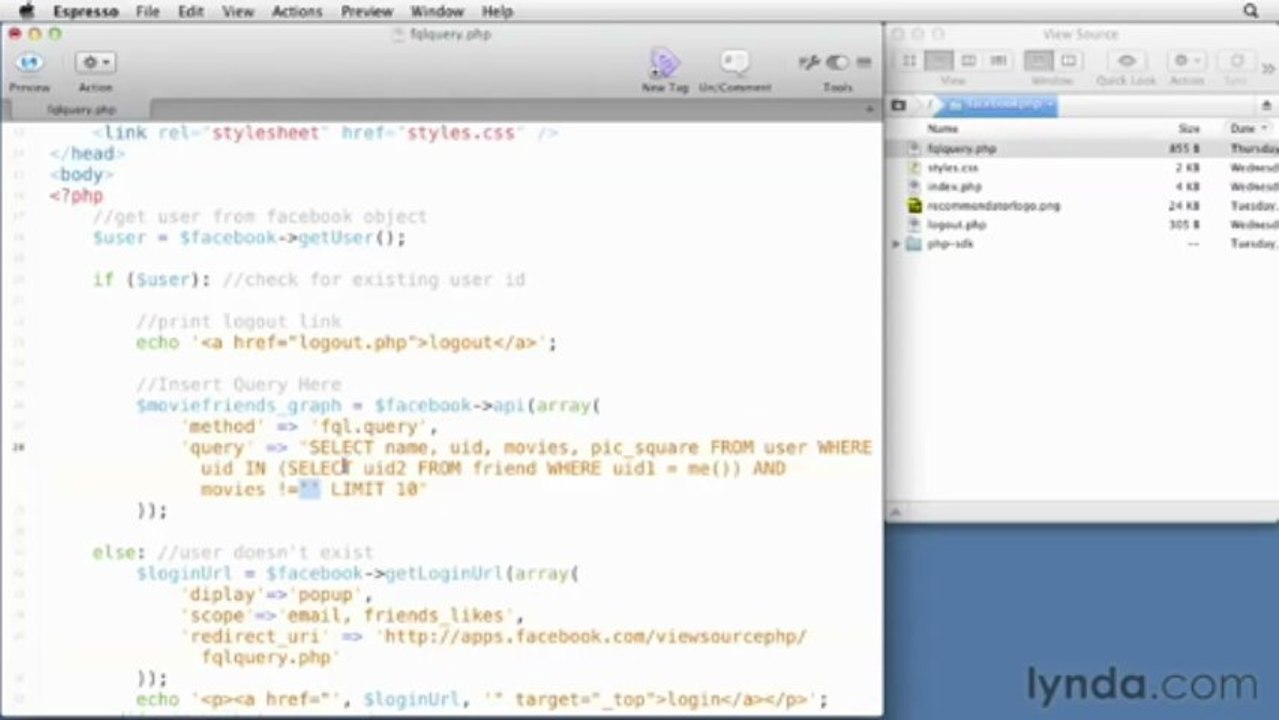Click the '<?php' opening tag in code

pos(76,196)
